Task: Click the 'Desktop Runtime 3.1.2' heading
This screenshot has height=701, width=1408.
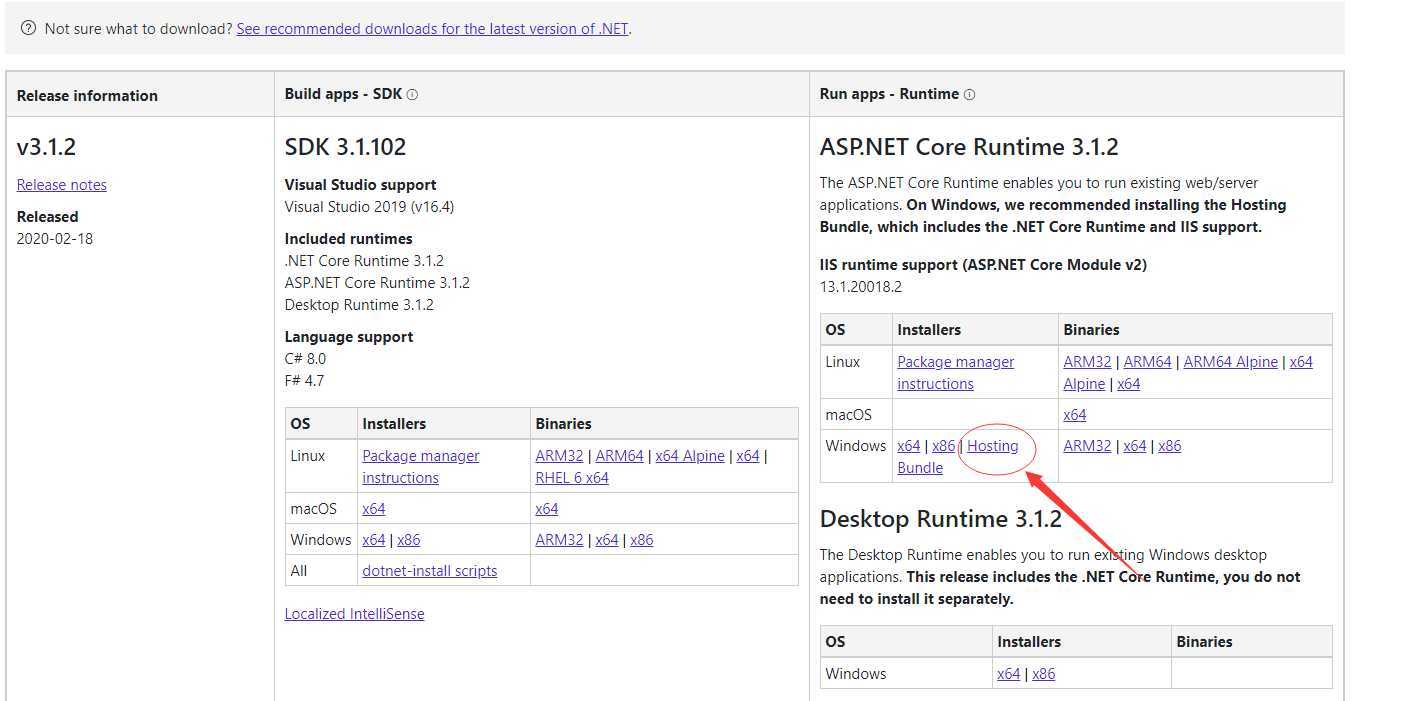Action: 941,519
